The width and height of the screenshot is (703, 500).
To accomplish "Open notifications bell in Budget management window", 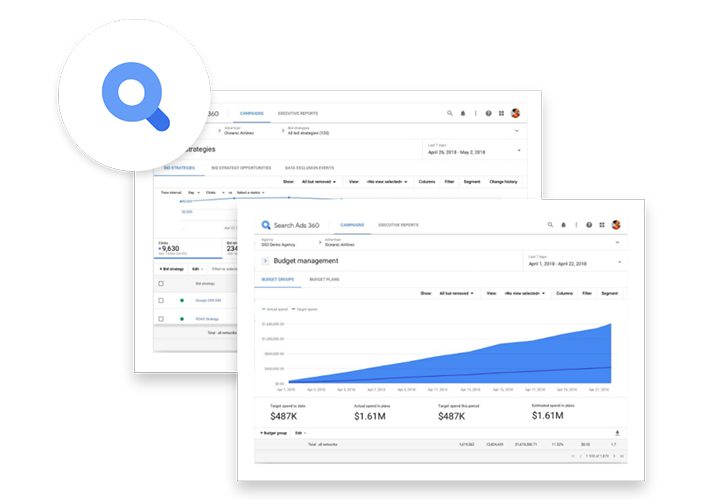I will click(564, 225).
